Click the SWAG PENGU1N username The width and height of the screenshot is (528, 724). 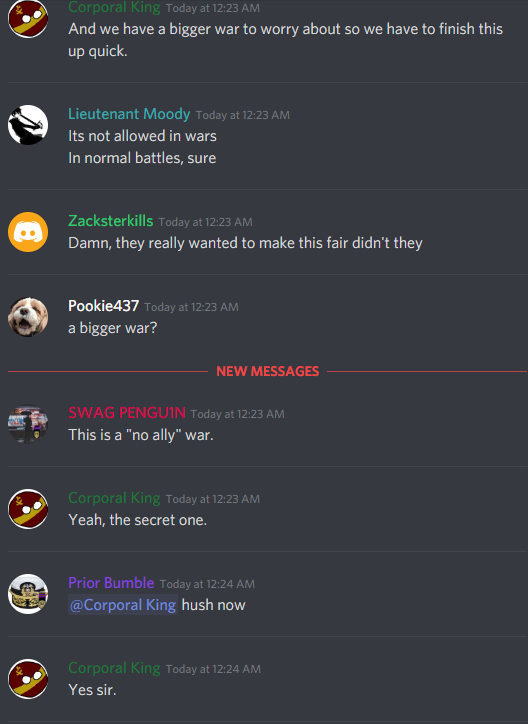(x=127, y=413)
